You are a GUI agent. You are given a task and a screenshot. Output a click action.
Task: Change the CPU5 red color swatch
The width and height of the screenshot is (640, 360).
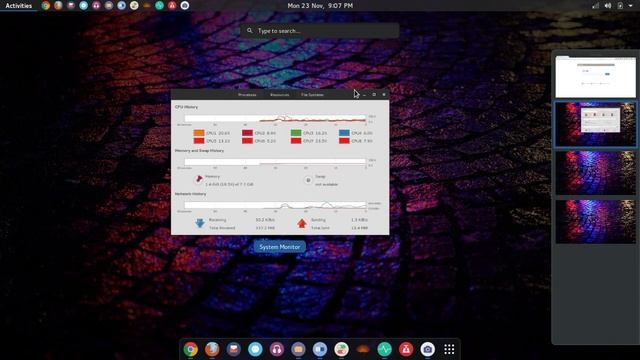199,141
